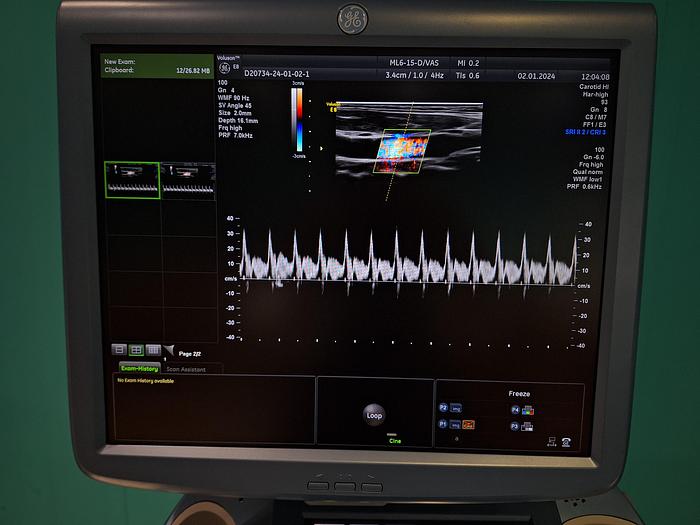The image size is (700, 525).
Task: Click the Clipboard 12/26.82 MB status
Action: [157, 71]
